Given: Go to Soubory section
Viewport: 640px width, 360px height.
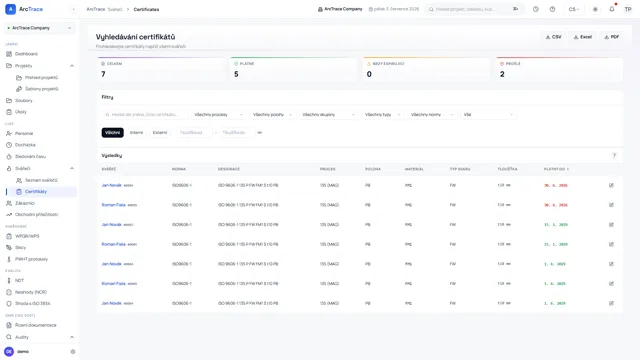Looking at the screenshot, I should [24, 100].
